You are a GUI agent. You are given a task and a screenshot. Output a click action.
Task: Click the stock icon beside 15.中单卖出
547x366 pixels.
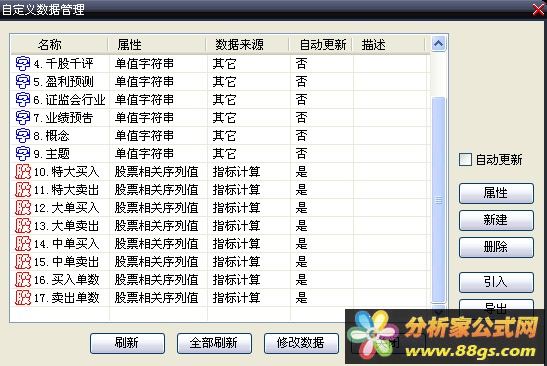point(23,262)
